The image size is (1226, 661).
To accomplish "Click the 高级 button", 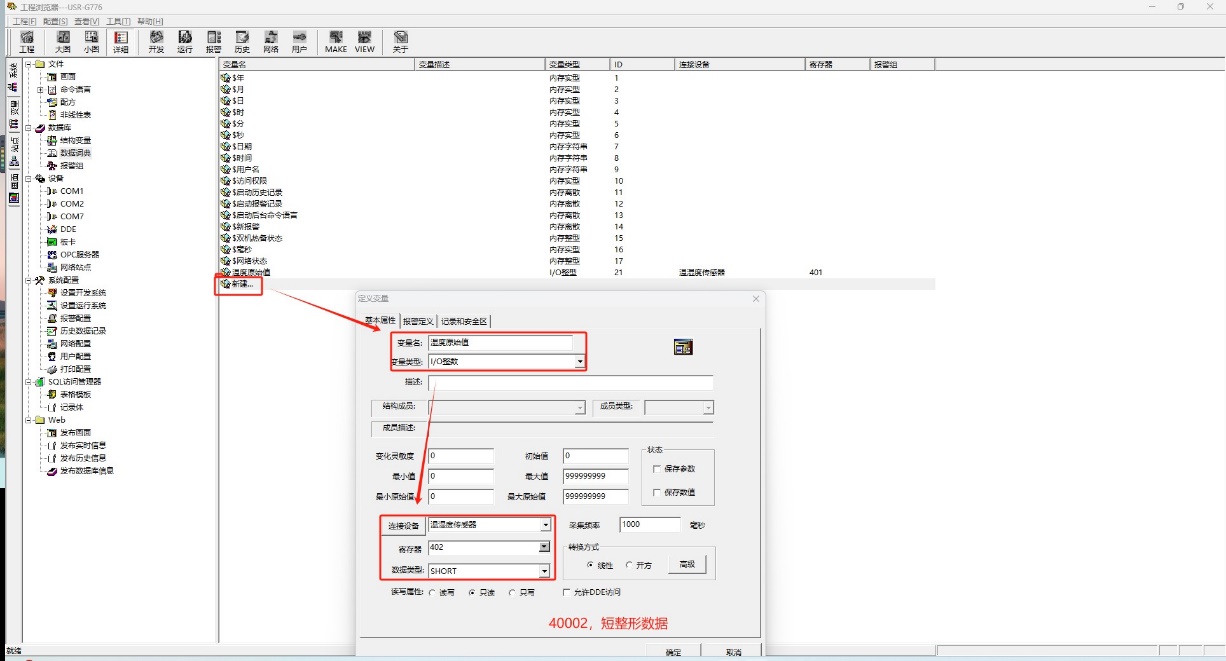I will (x=687, y=565).
